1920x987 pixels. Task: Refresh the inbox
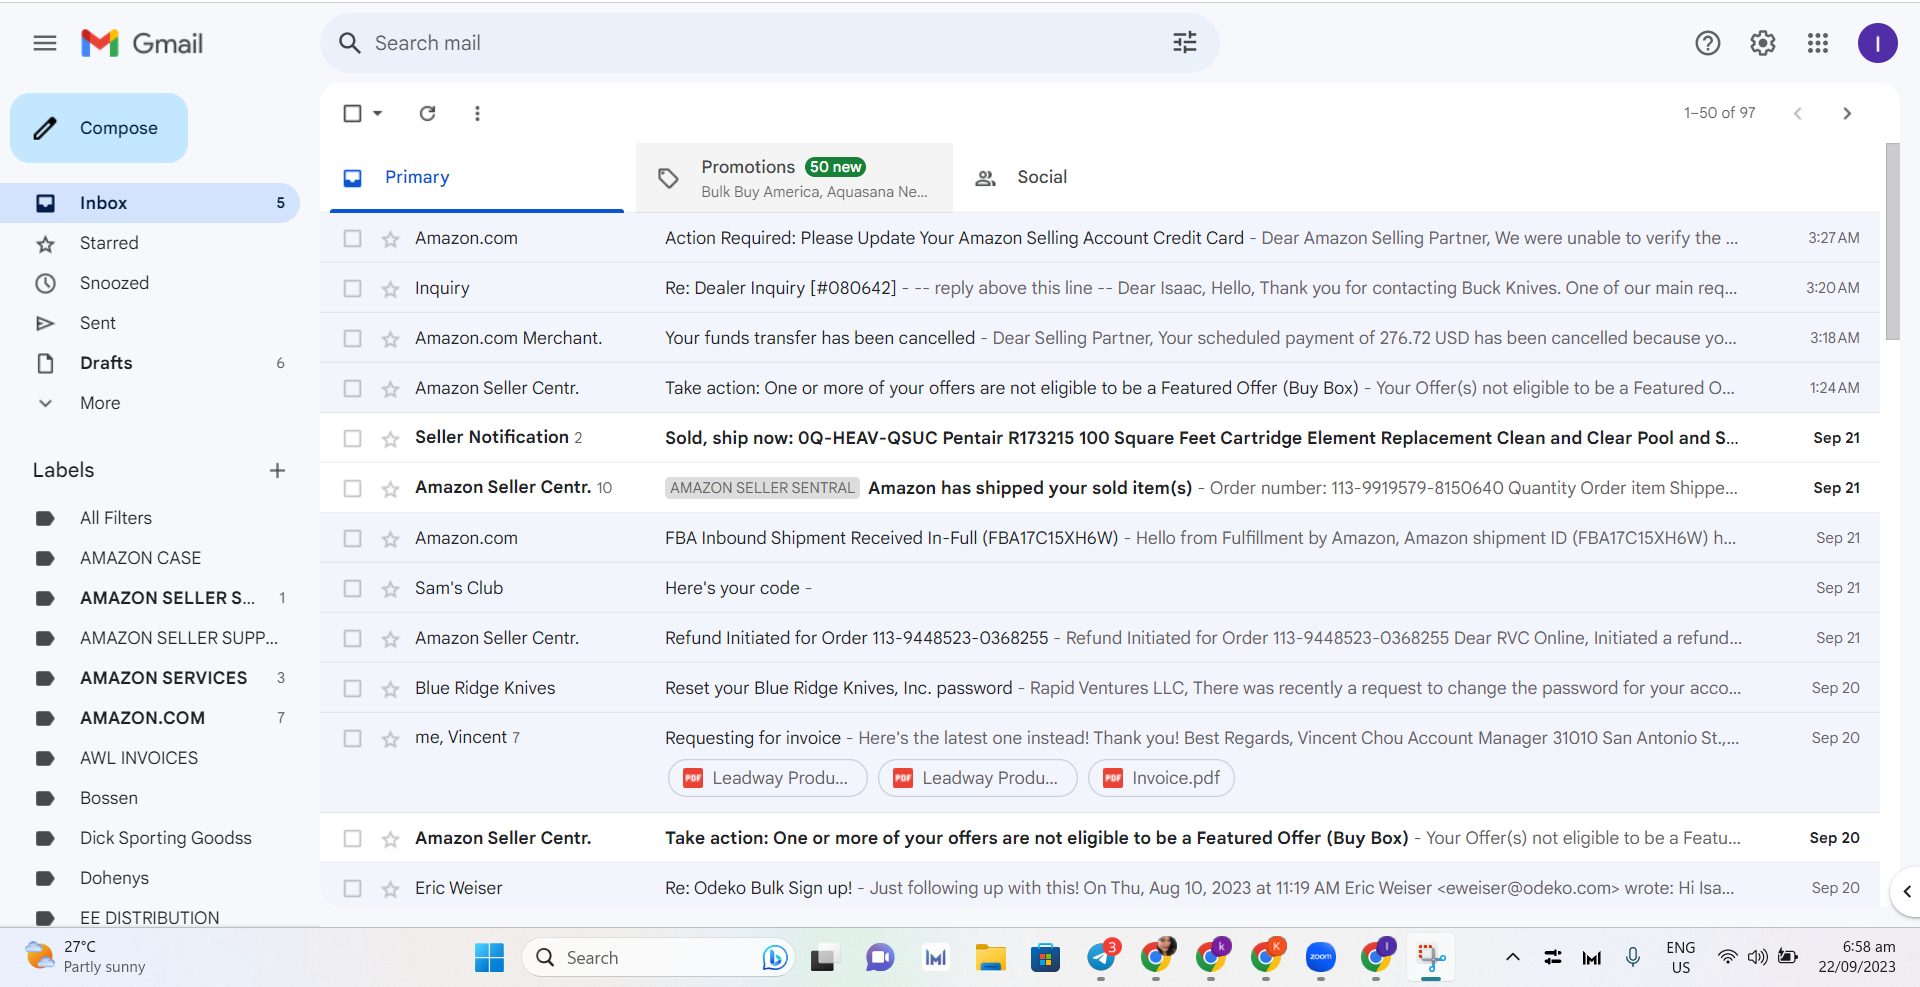click(x=427, y=113)
